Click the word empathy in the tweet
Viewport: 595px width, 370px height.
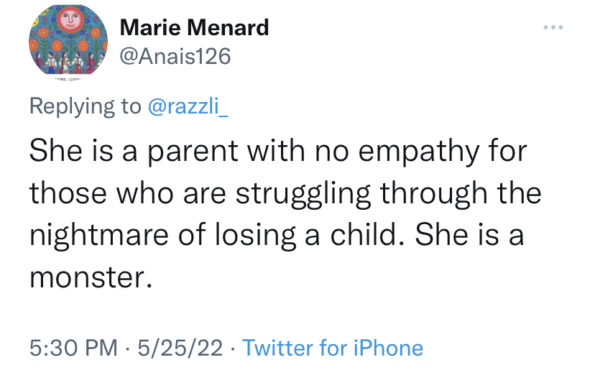pos(419,152)
